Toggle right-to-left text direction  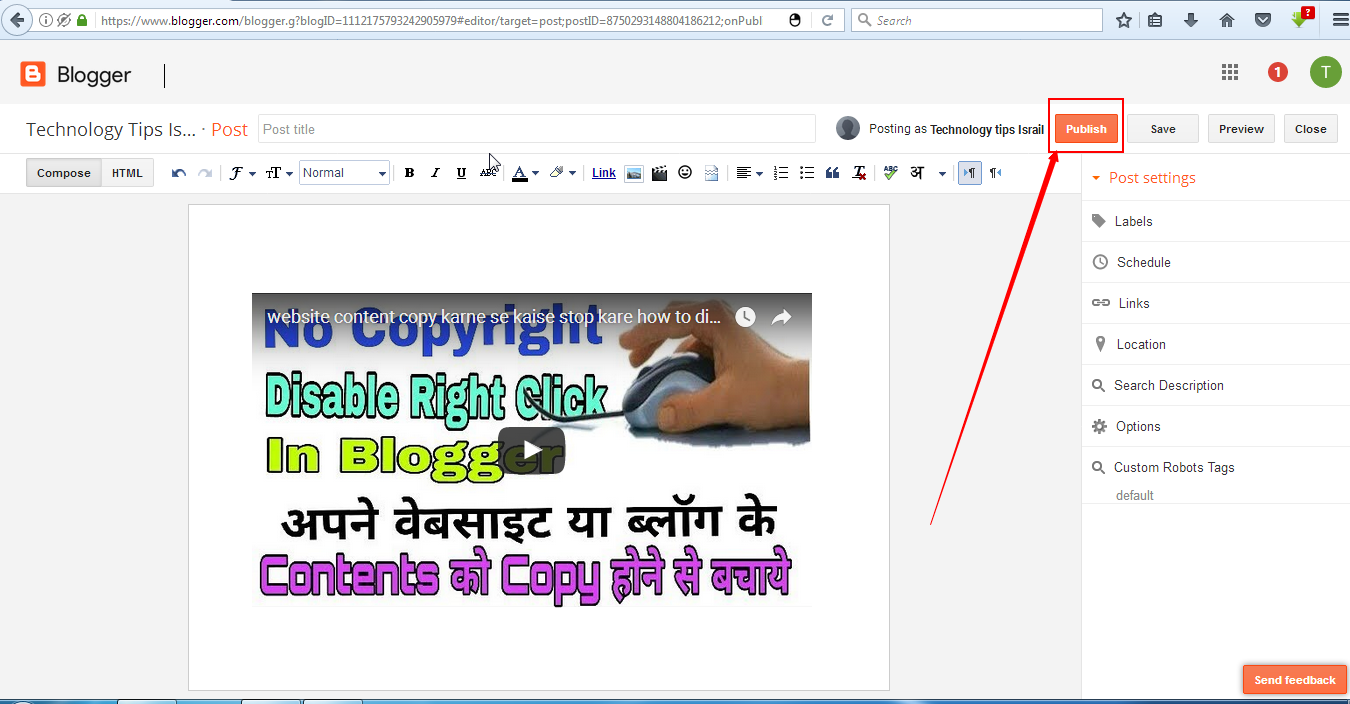tap(995, 173)
